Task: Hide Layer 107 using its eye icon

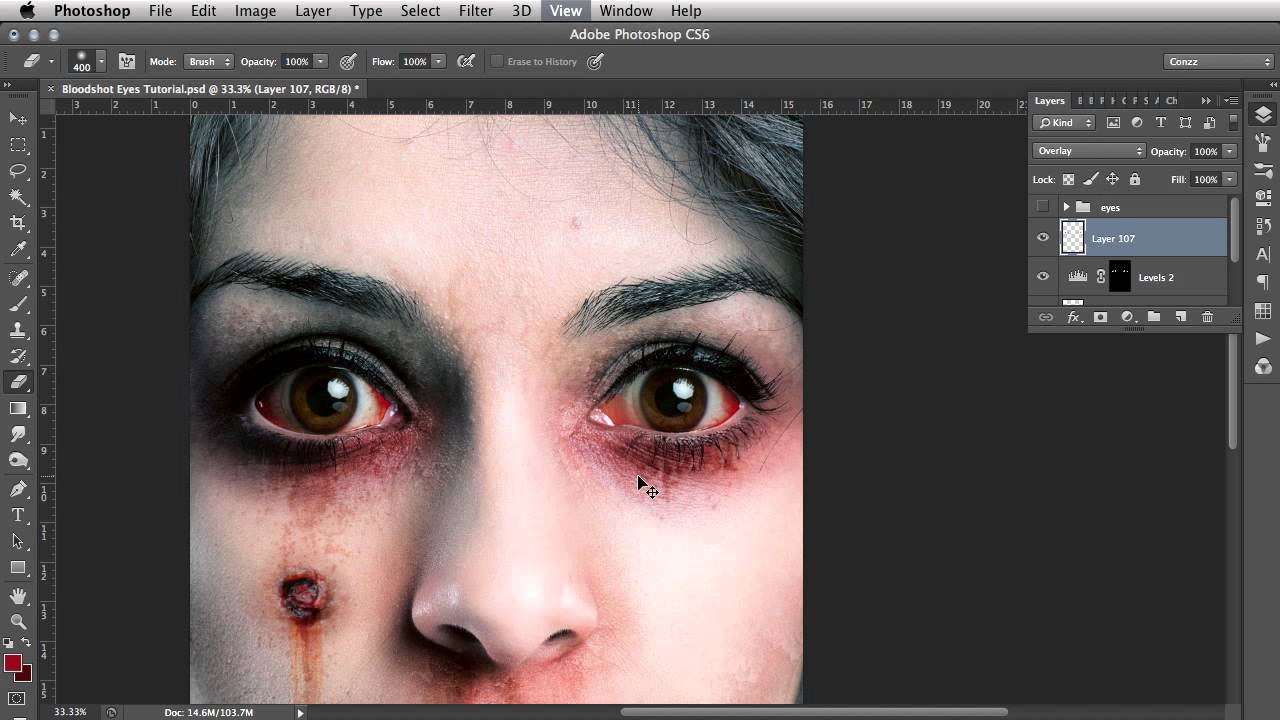Action: pos(1043,238)
